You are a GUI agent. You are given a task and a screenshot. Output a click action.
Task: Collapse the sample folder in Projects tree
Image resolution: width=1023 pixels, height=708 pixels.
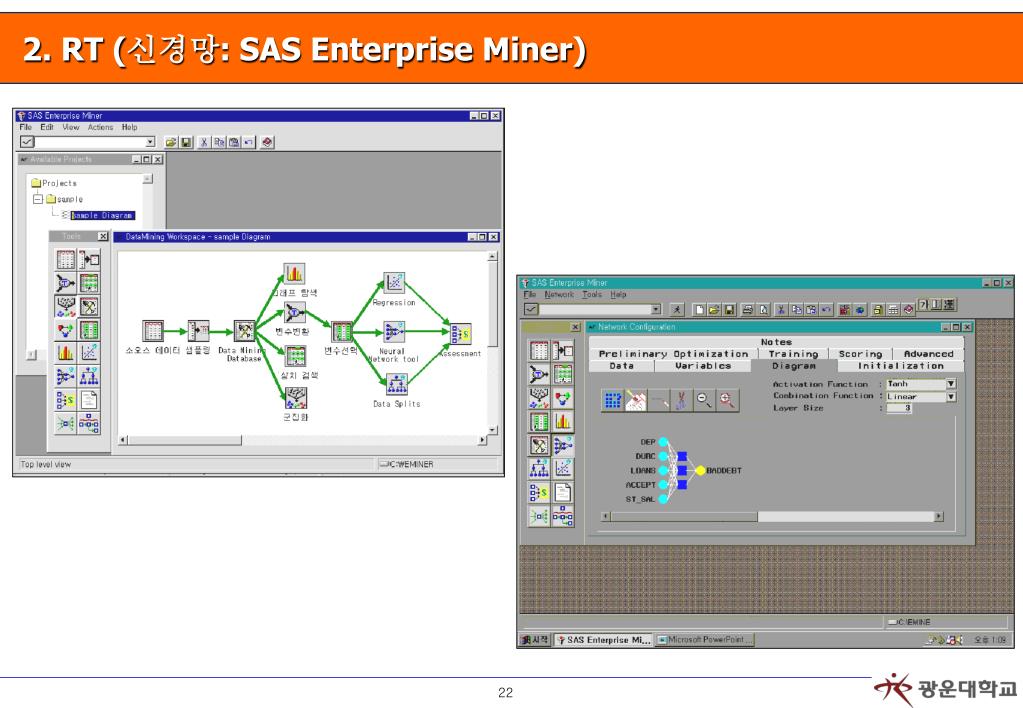click(38, 199)
